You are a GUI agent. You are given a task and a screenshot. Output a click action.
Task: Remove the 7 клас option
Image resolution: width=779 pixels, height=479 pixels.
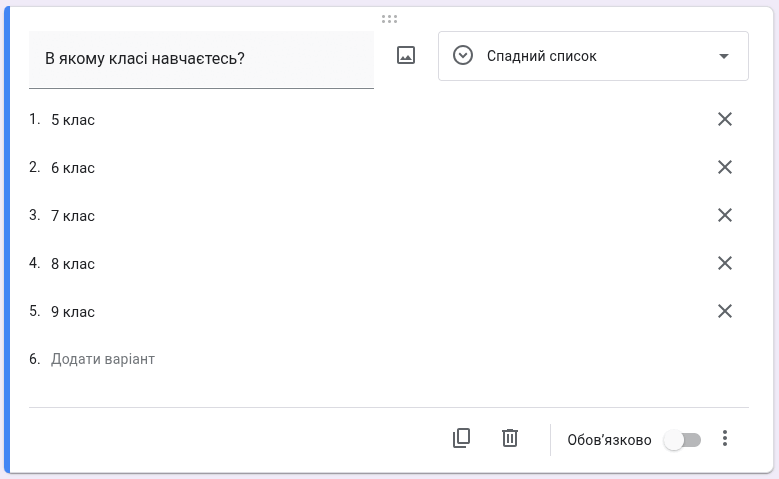(725, 215)
